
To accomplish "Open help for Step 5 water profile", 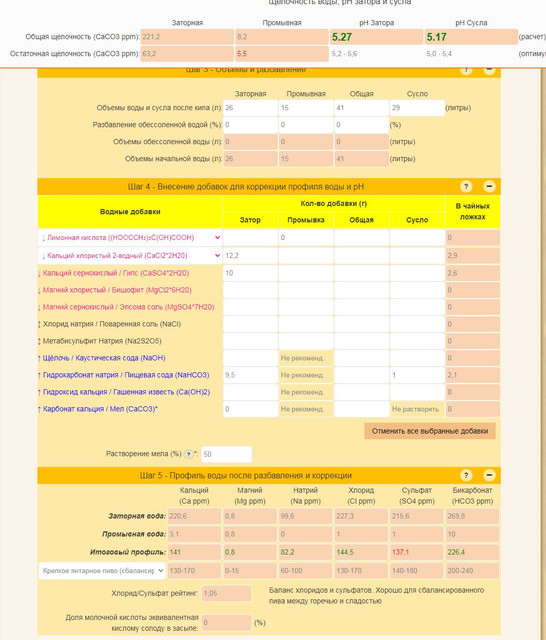I will point(466,475).
